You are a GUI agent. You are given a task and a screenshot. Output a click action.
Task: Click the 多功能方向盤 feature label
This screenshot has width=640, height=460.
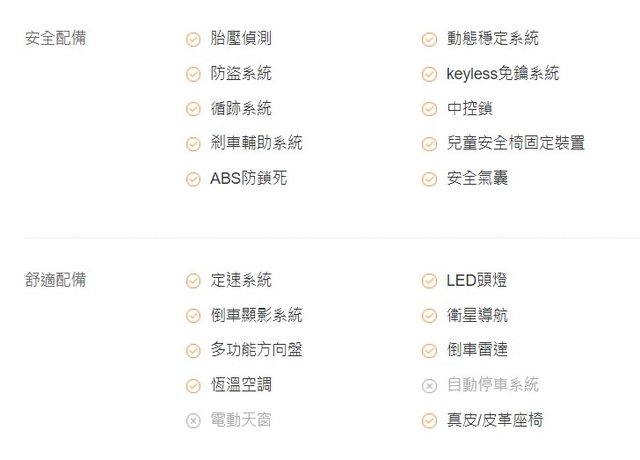click(x=256, y=350)
